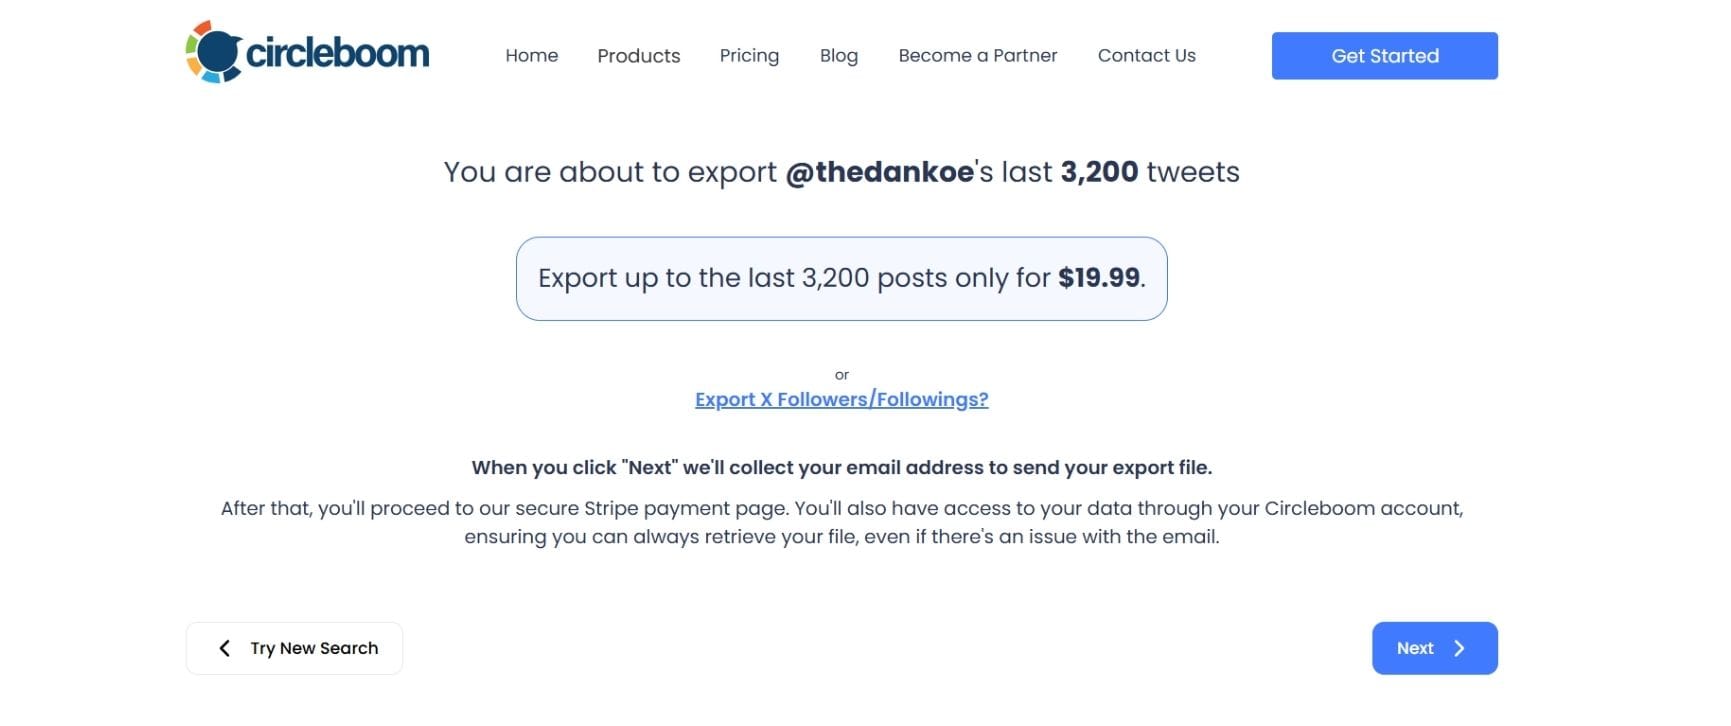Navigate to Pricing
Viewport: 1731px width, 726px height.
point(749,56)
